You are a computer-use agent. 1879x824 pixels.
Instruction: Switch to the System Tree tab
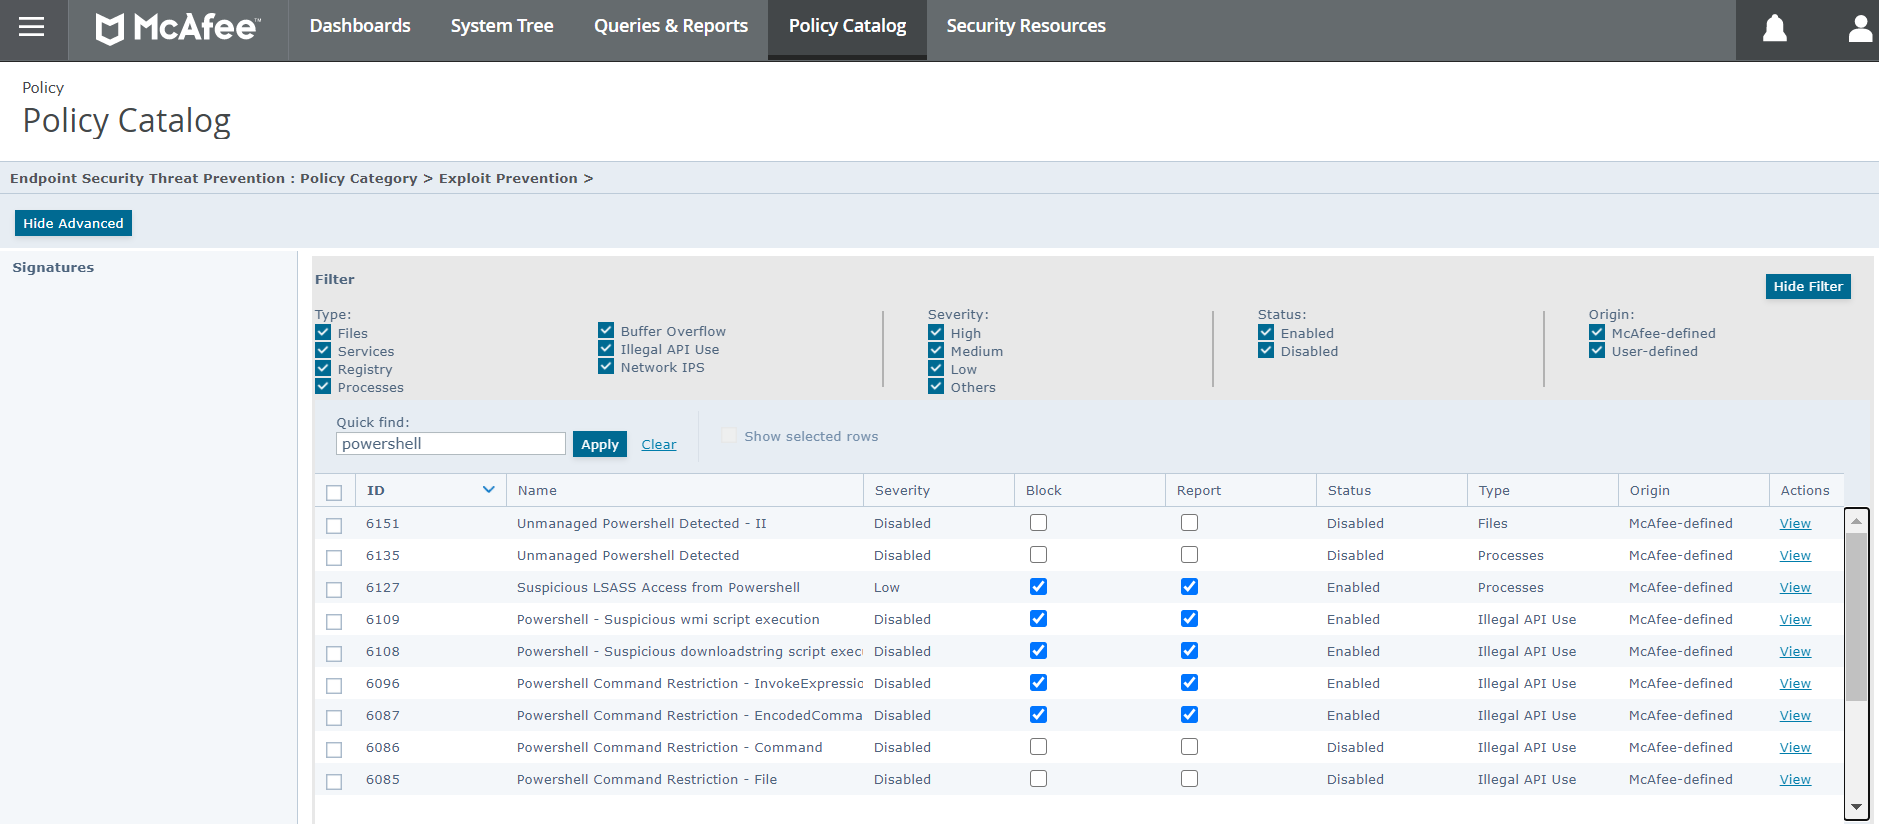[x=502, y=26]
